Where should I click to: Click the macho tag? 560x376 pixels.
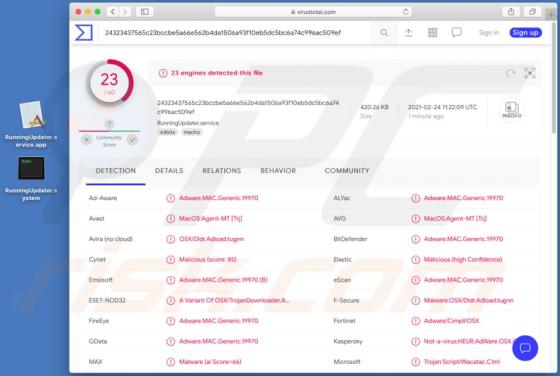pos(192,132)
